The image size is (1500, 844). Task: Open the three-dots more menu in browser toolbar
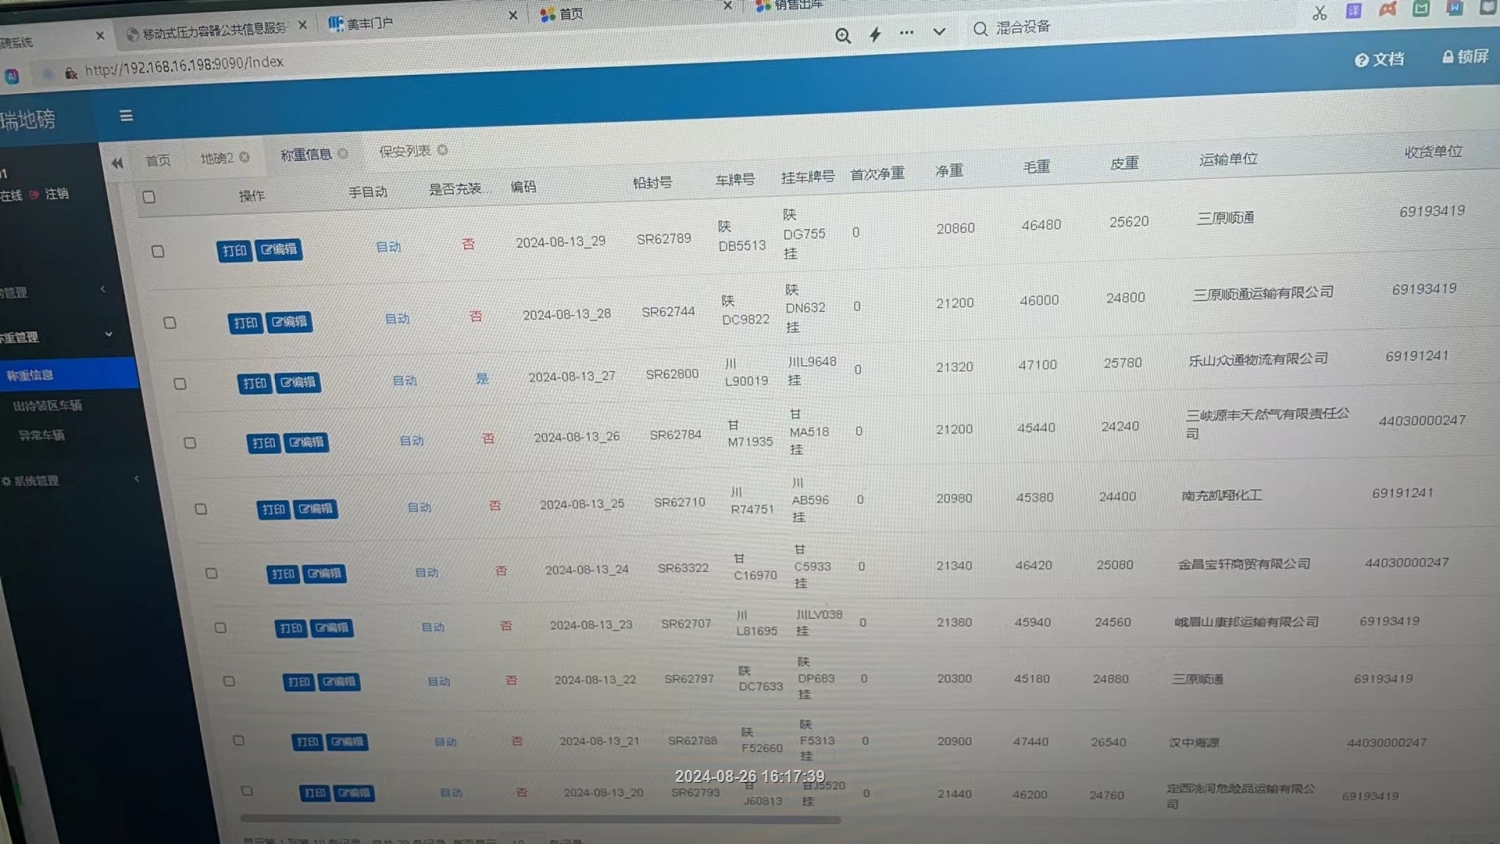(906, 32)
